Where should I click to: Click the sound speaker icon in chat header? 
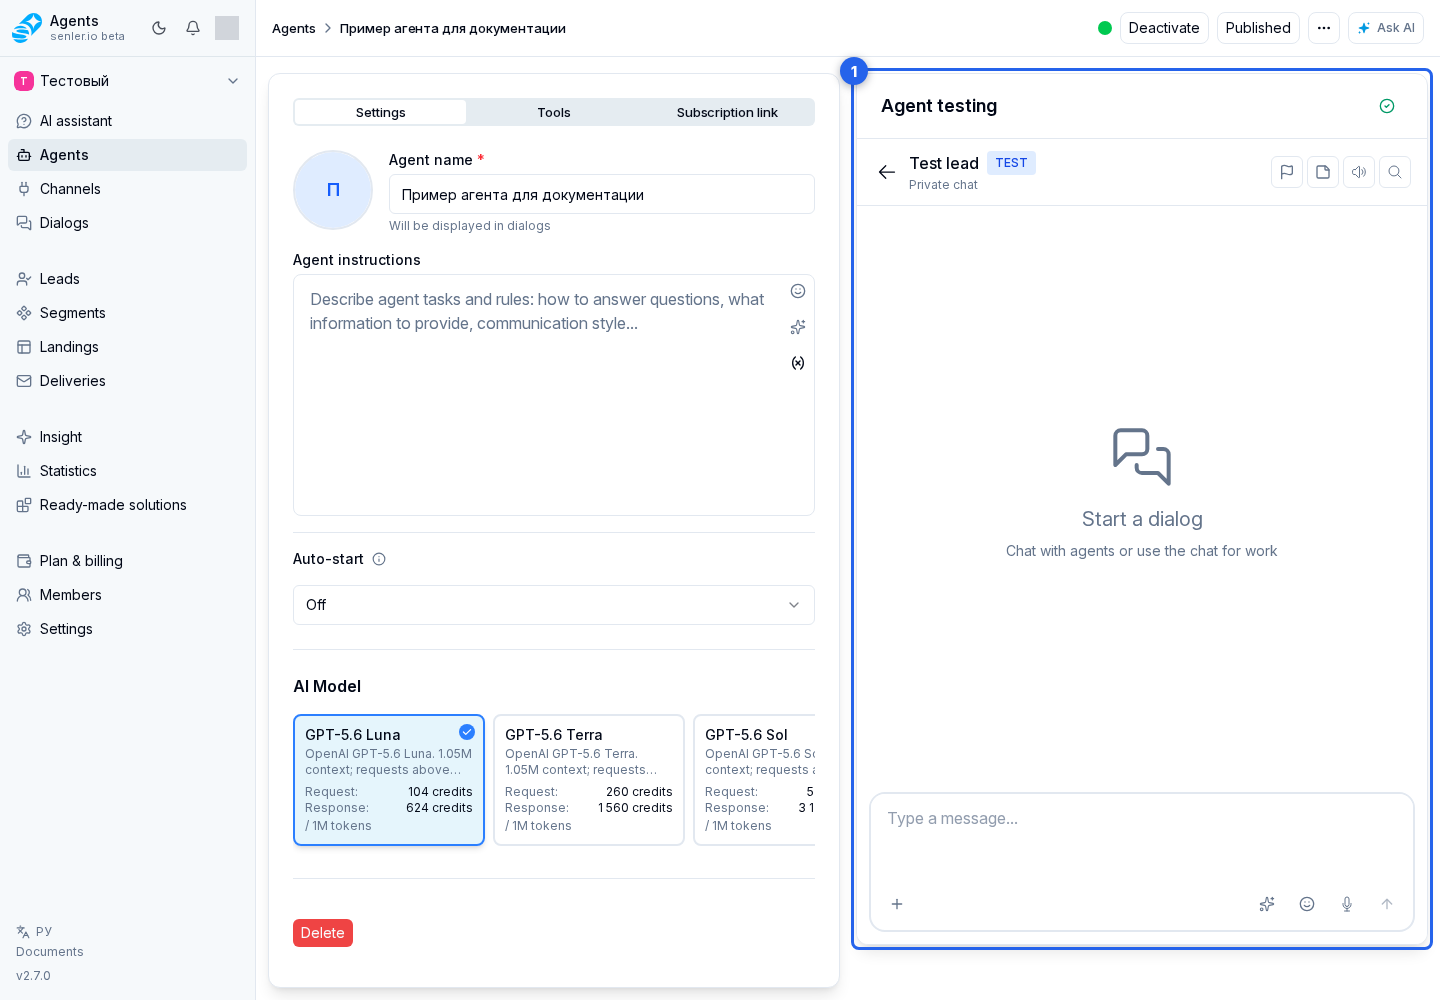[x=1359, y=172]
